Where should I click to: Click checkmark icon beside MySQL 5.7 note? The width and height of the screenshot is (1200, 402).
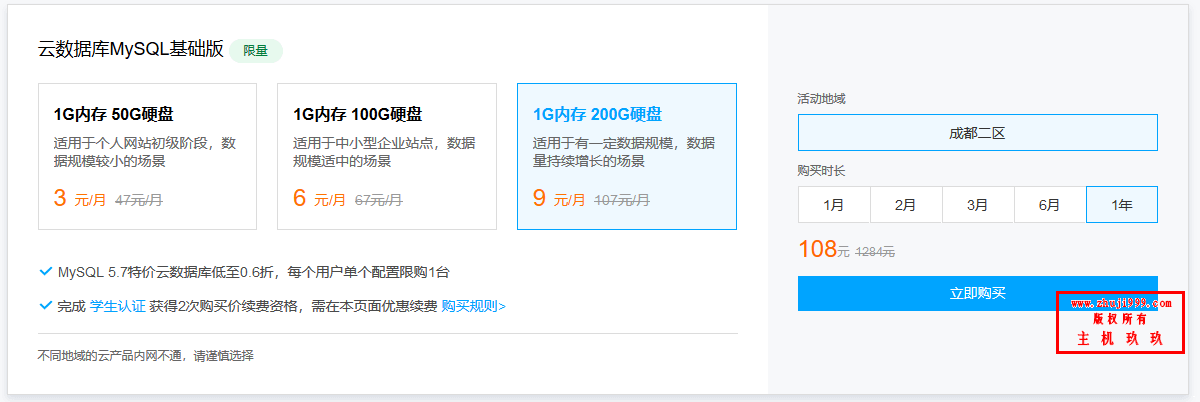tap(45, 271)
